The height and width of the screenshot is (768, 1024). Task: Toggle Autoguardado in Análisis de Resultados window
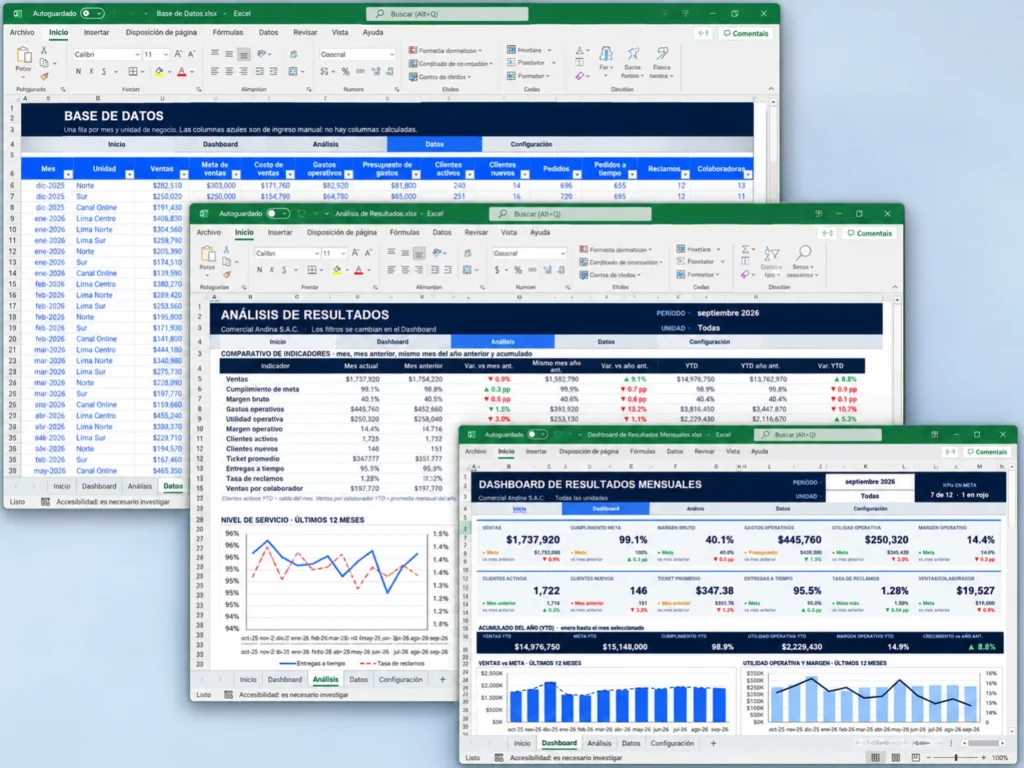[x=278, y=214]
